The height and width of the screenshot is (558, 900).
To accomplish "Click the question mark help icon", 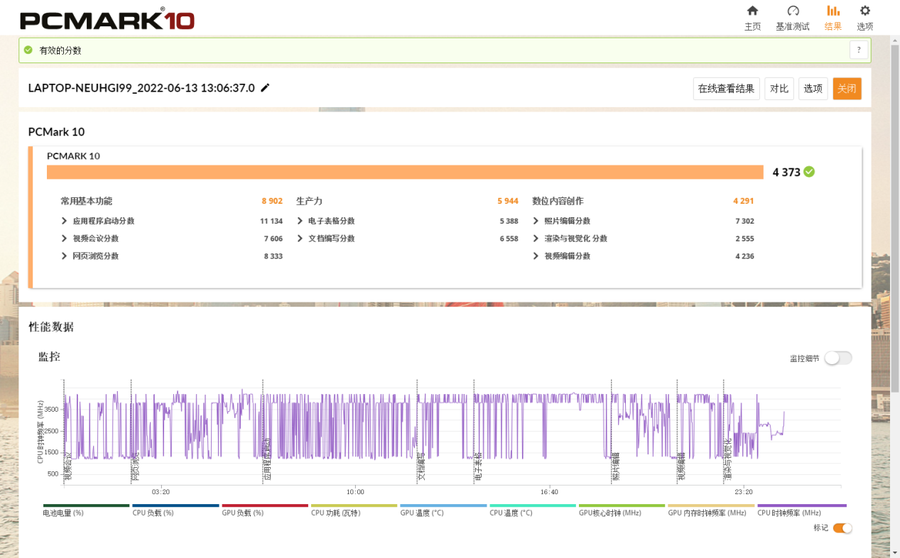I will click(858, 50).
